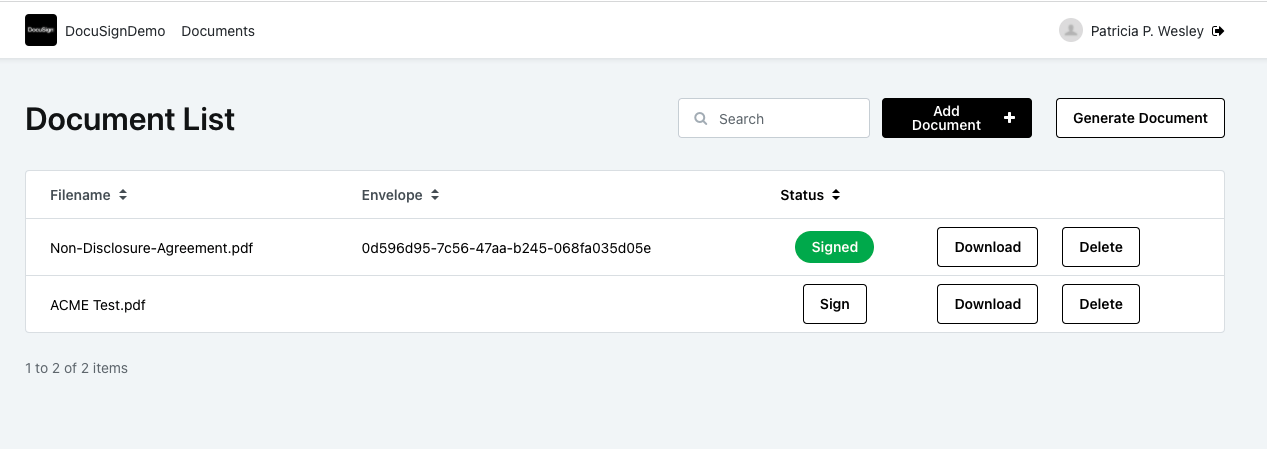Sort by the Status column arrows

pyautogui.click(x=836, y=195)
